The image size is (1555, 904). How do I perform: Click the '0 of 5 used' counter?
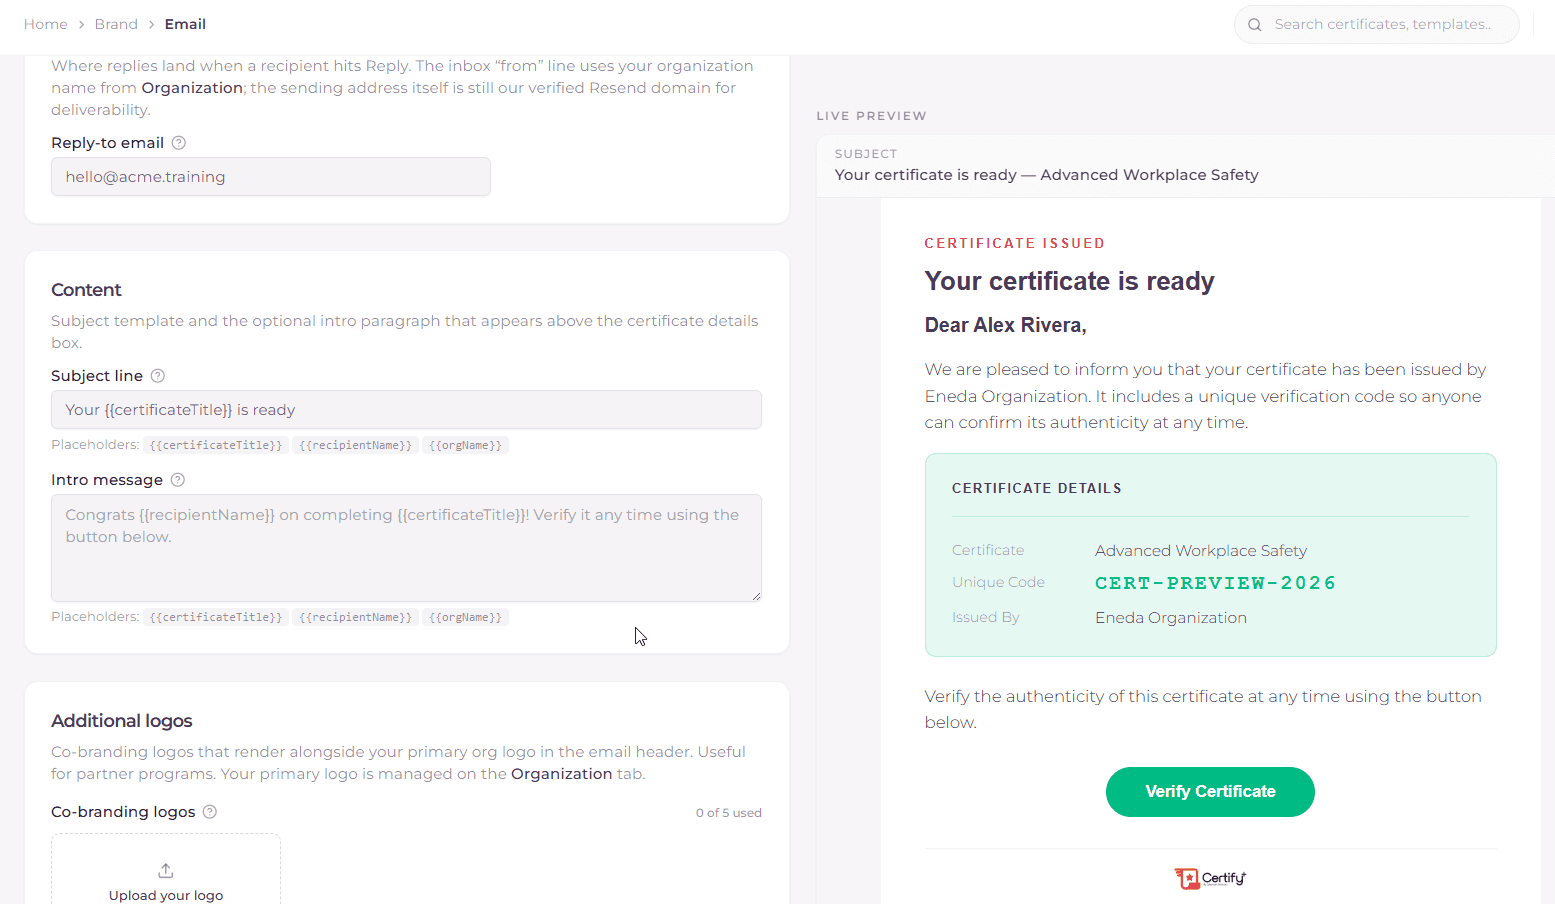pos(729,813)
